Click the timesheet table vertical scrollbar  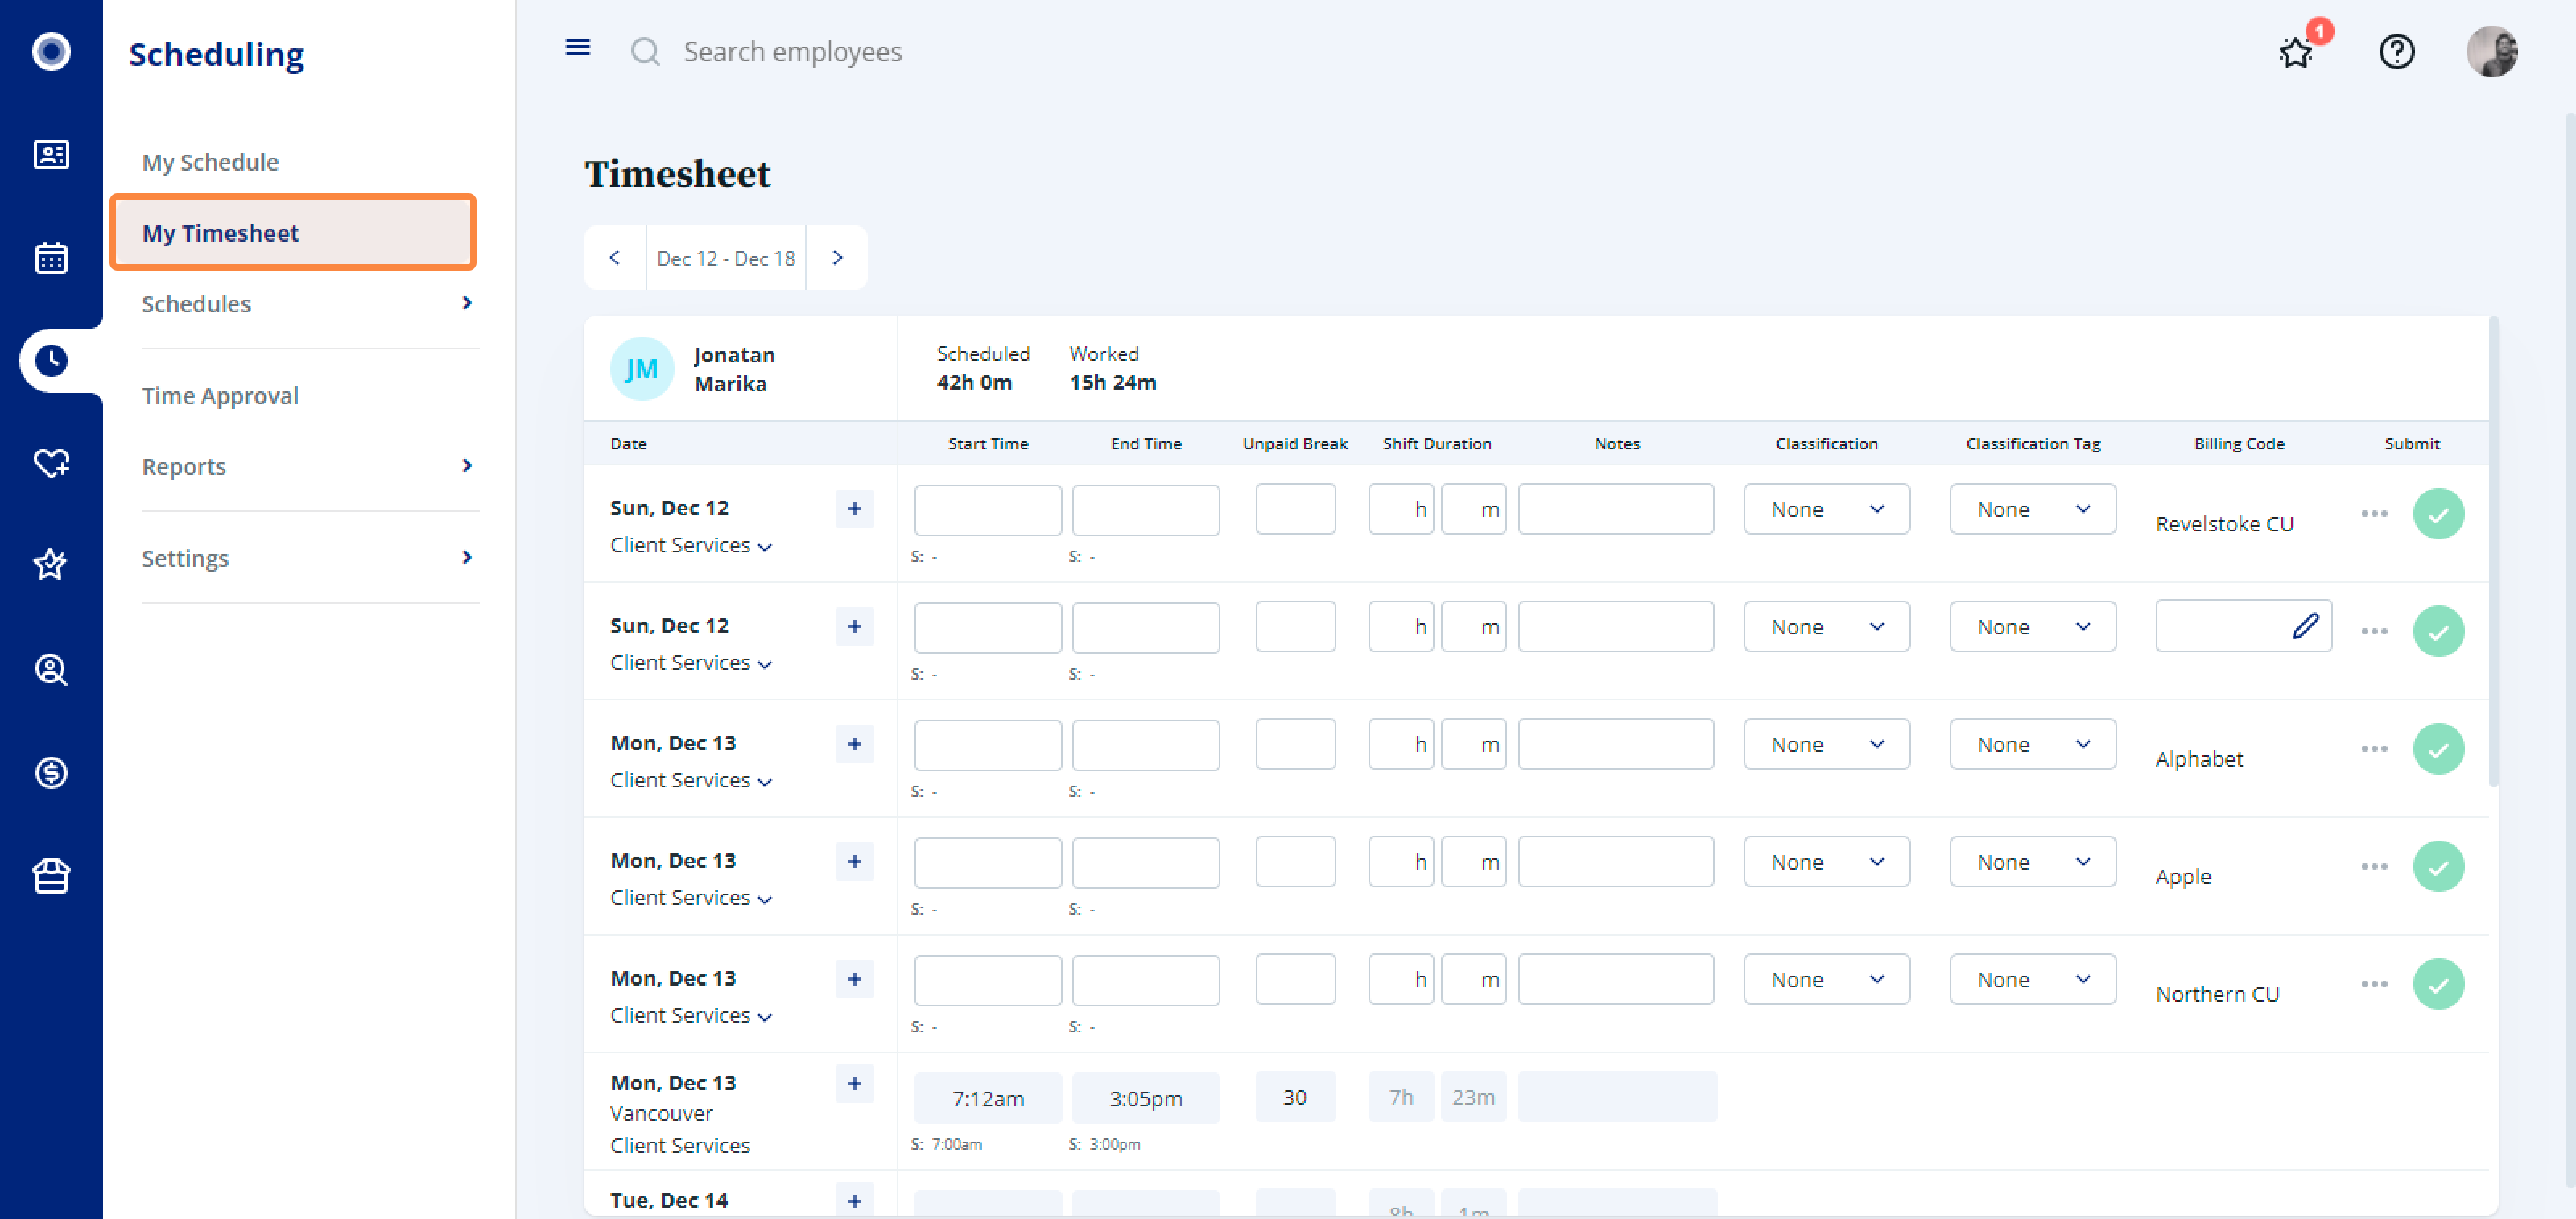pyautogui.click(x=2493, y=552)
